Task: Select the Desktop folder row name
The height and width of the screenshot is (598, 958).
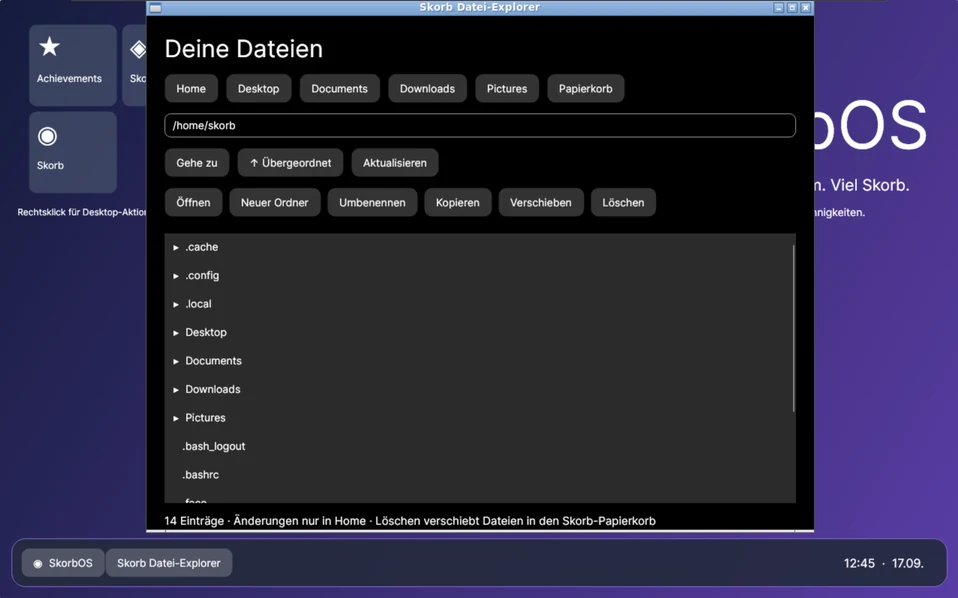Action: pyautogui.click(x=206, y=332)
